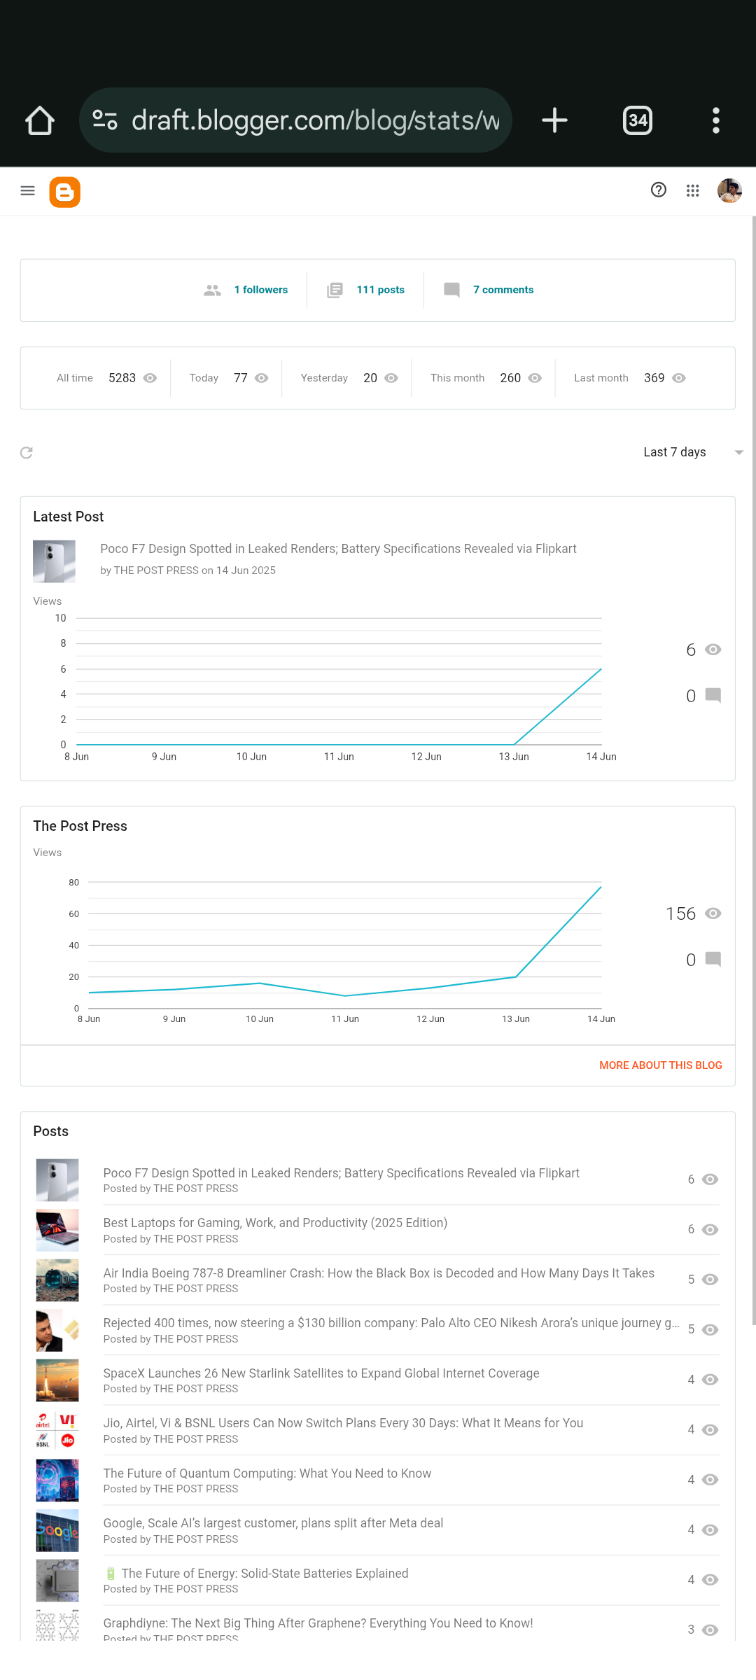Open the tab switcher showing 34 tabs
This screenshot has width=756, height=1680.
point(637,121)
